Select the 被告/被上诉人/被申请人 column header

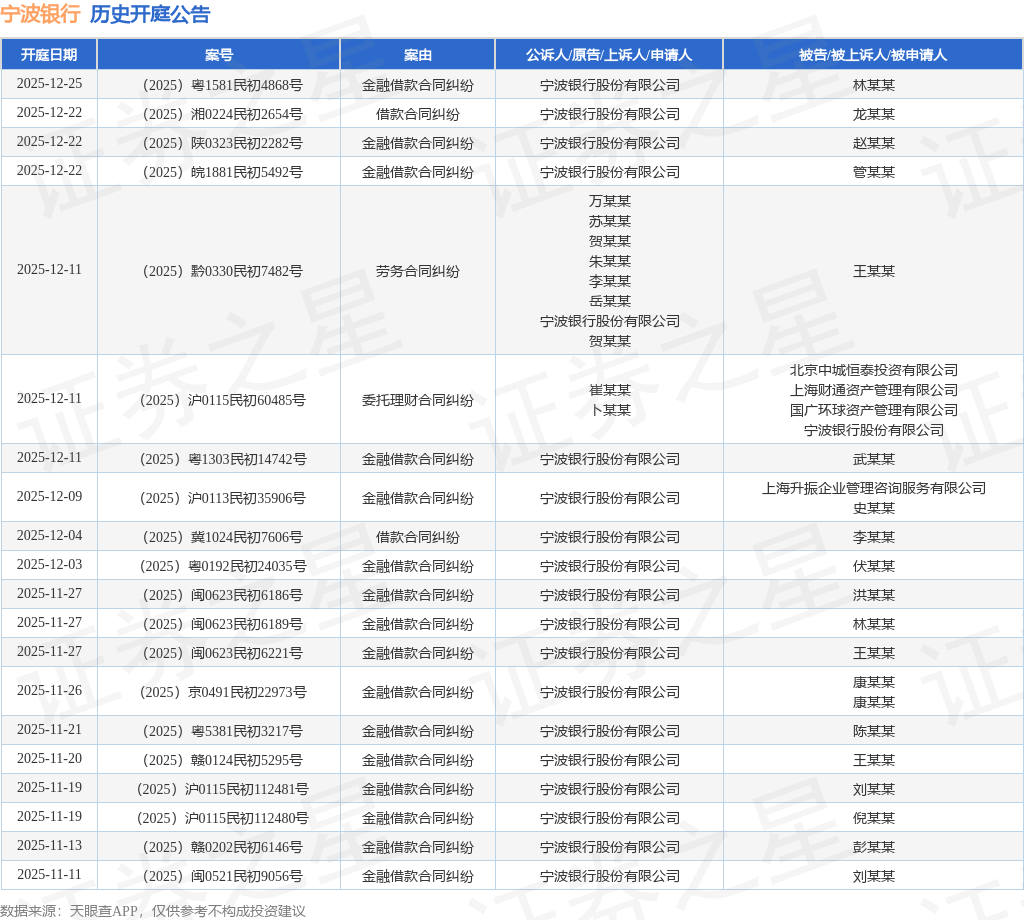[873, 55]
